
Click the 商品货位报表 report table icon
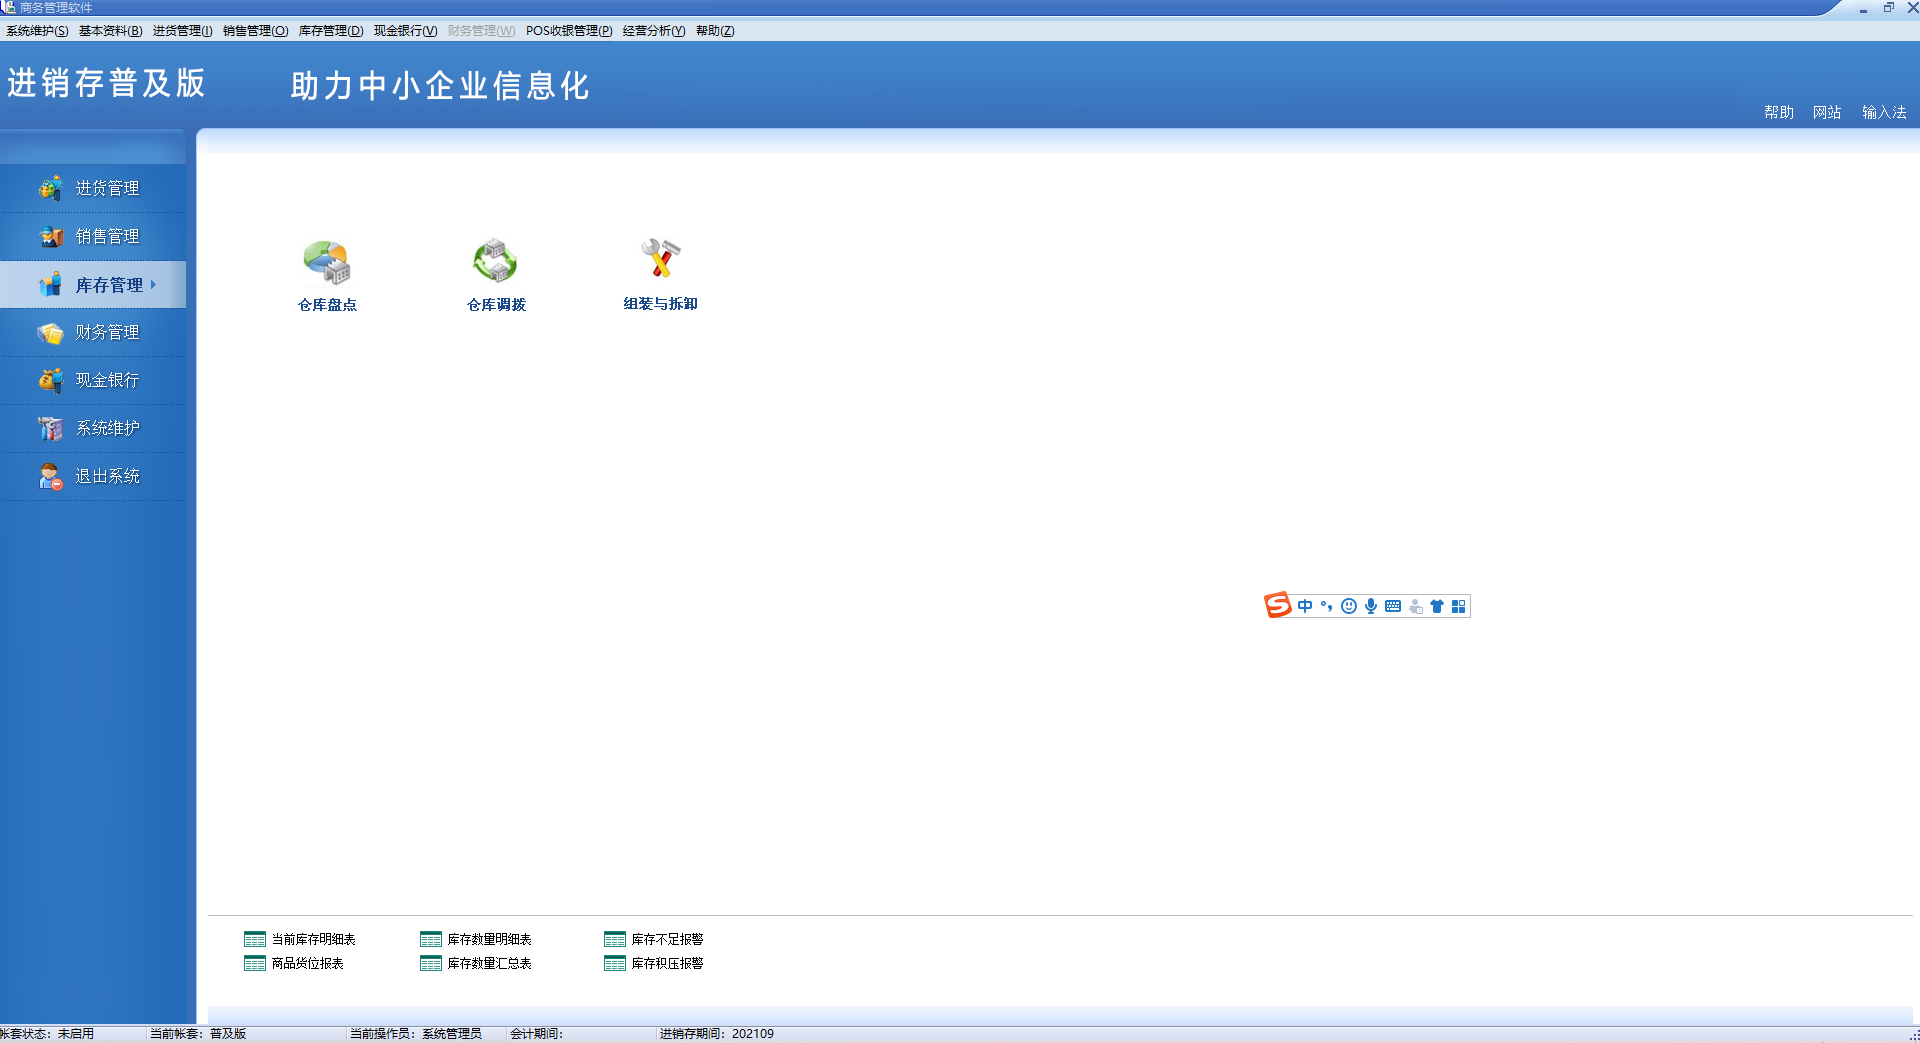click(x=255, y=964)
